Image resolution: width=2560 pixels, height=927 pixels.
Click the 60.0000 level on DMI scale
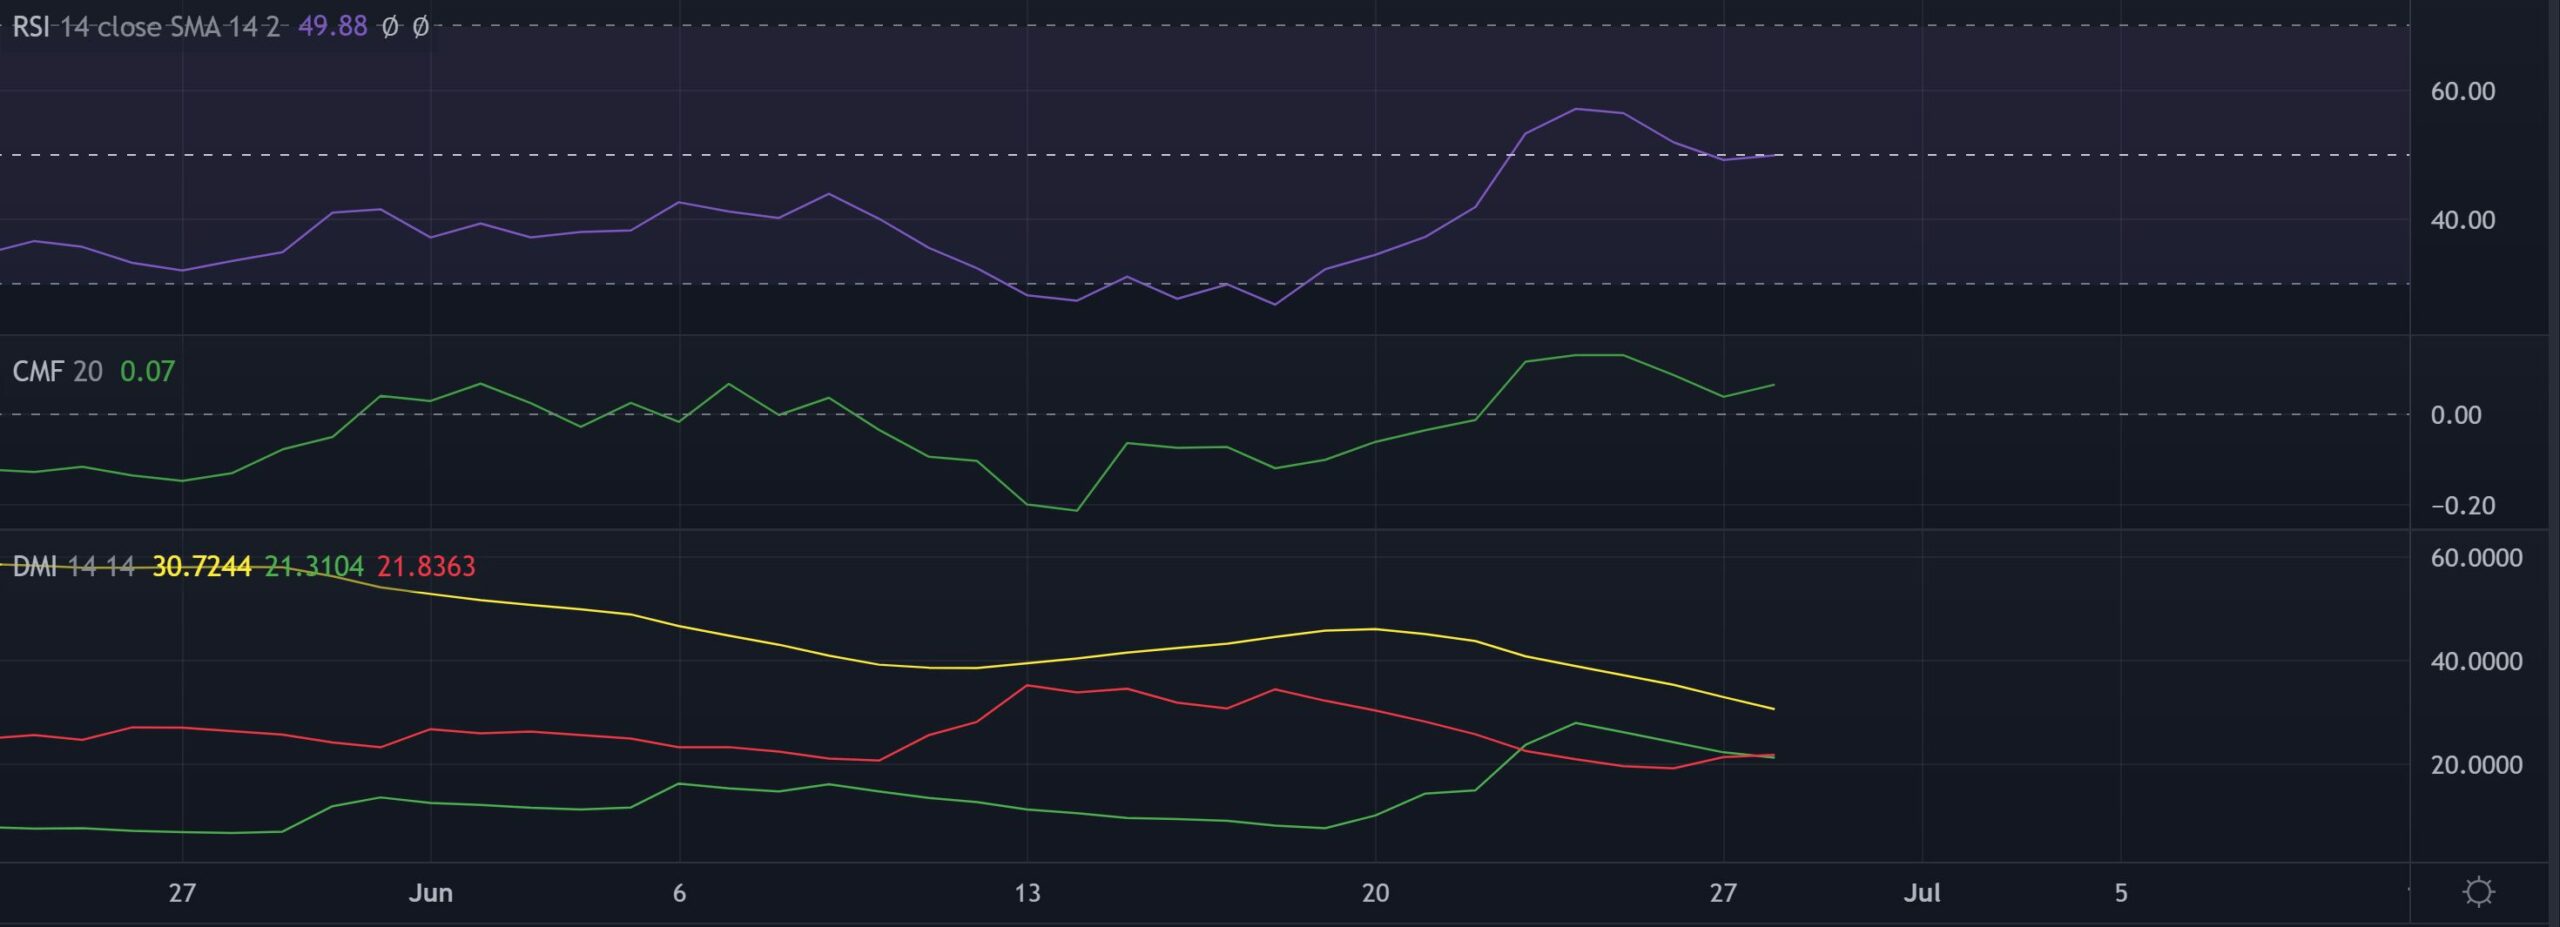click(2476, 558)
